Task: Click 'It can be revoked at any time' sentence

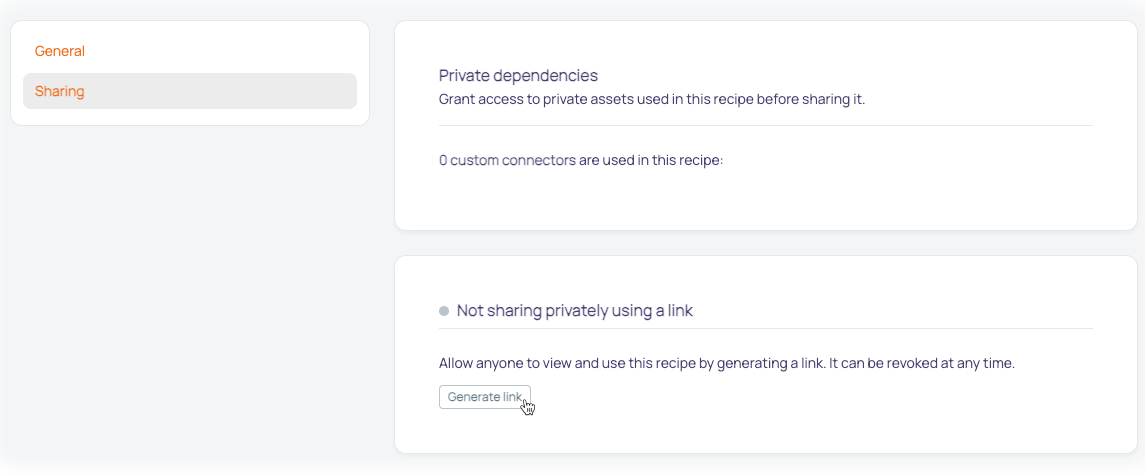Action: pos(922,363)
